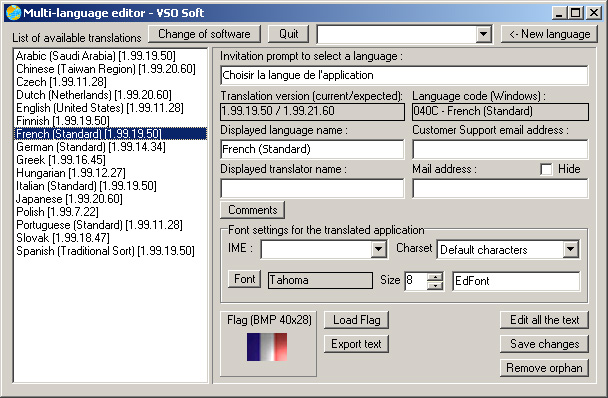Screen dimensions: 608x398
Task: Open the Charset dropdown arrow
Action: [570, 249]
